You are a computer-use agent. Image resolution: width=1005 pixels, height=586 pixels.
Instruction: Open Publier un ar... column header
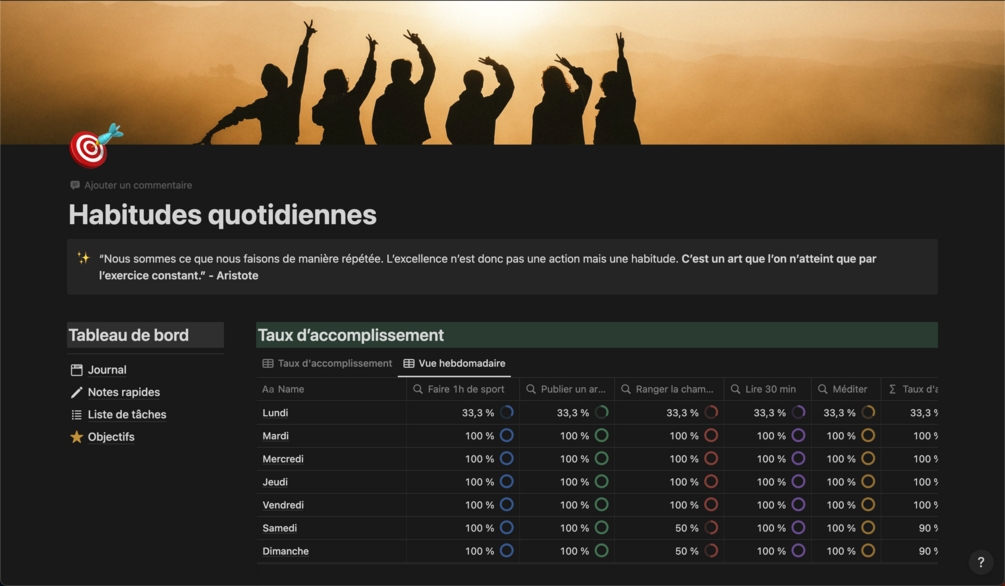pos(567,389)
